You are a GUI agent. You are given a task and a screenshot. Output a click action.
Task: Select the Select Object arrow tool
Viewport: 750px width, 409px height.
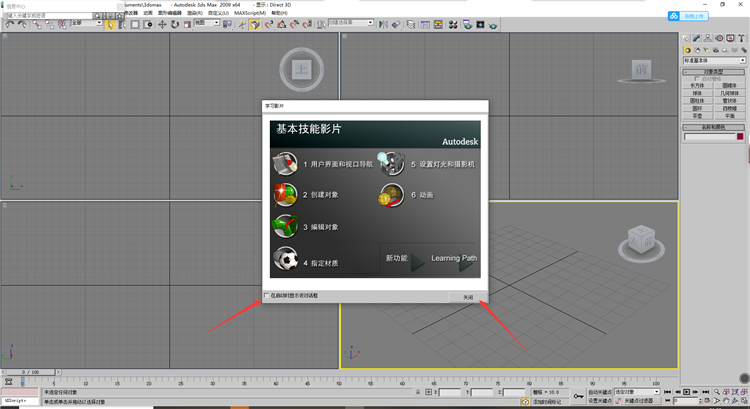point(110,24)
